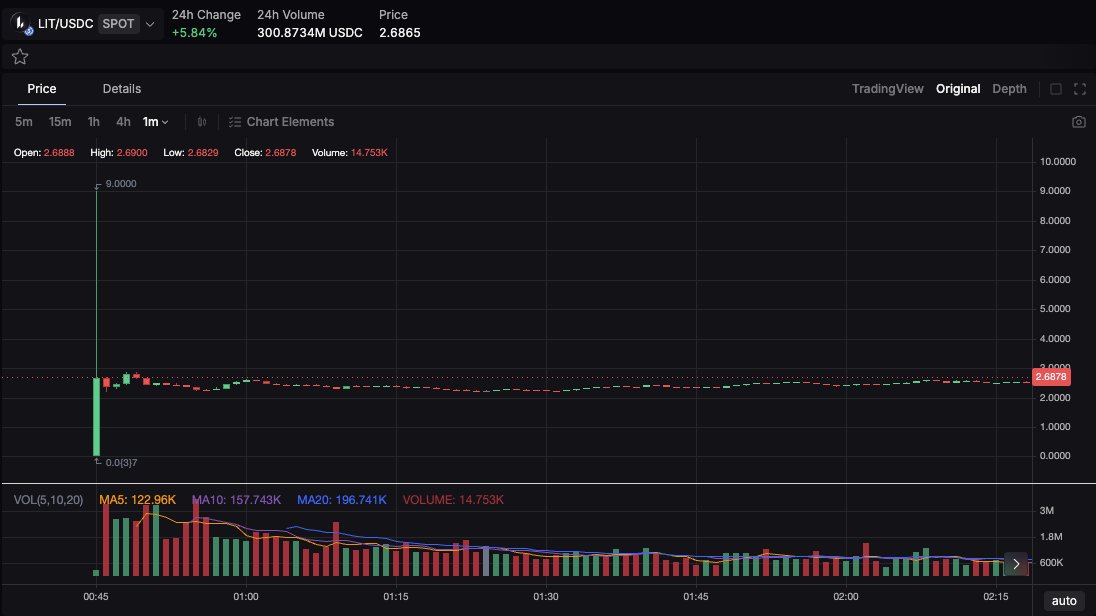Select the 5m timeframe

coord(24,122)
